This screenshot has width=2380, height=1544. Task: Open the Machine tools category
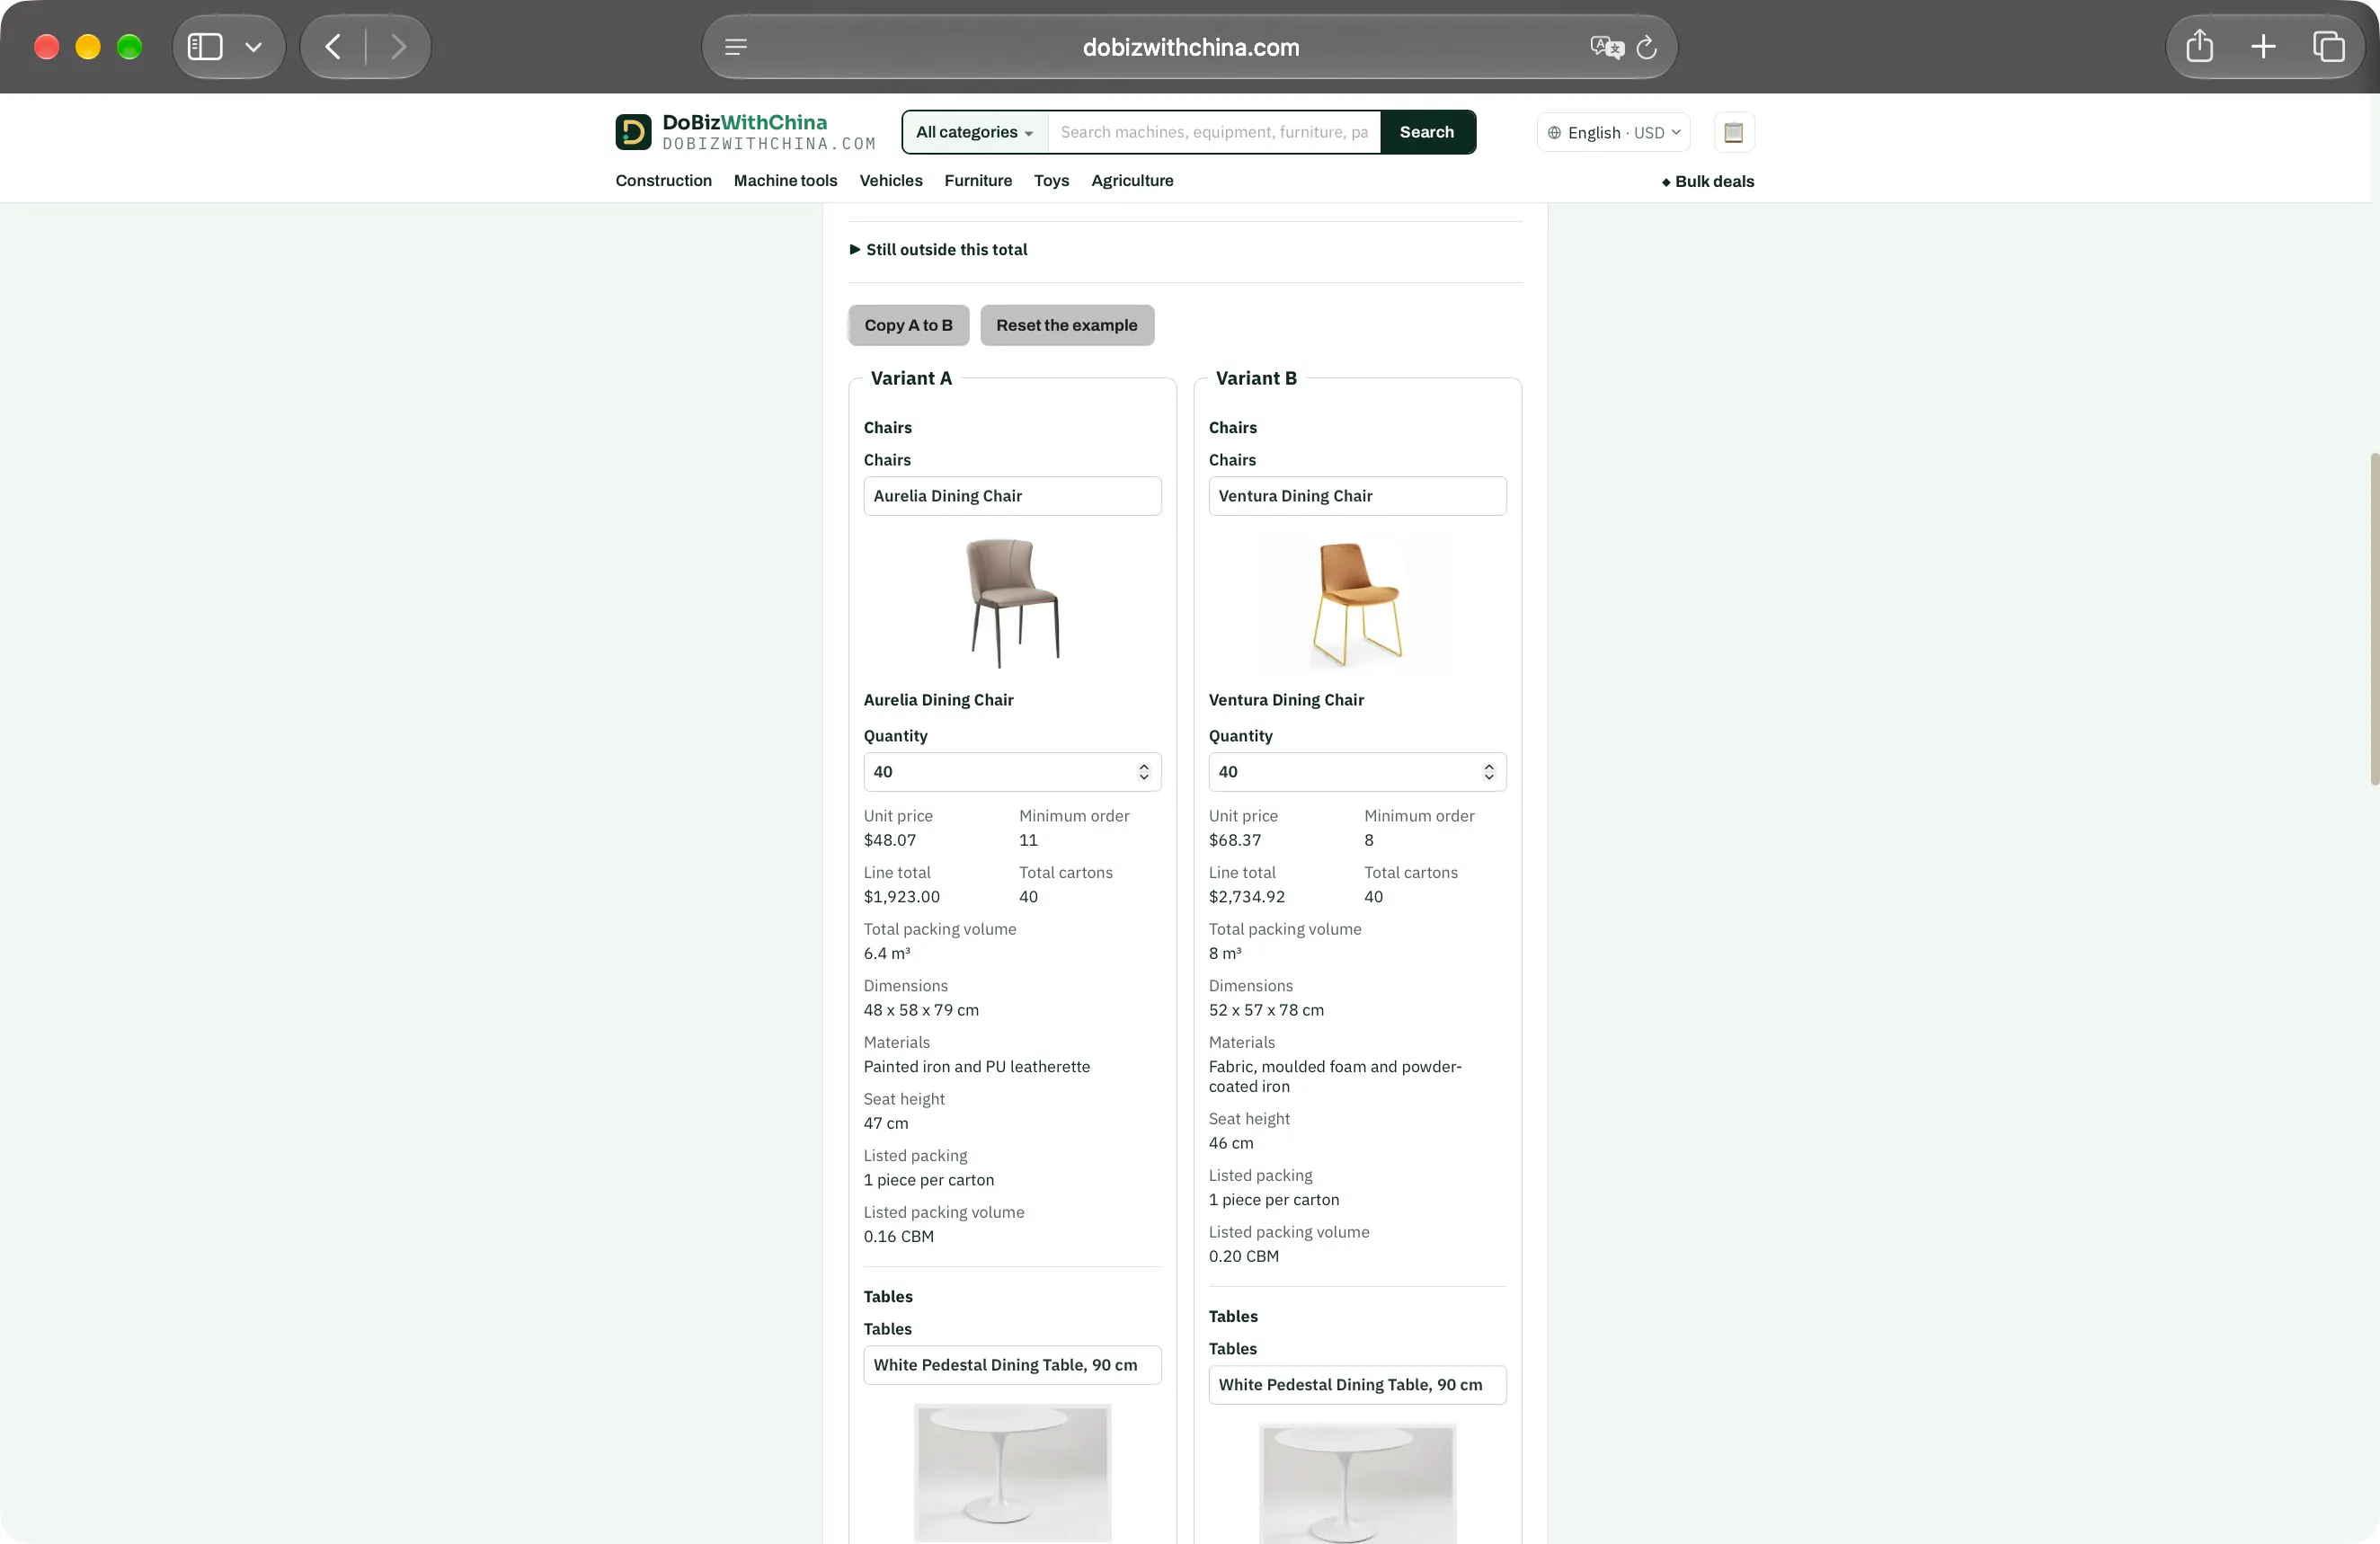tap(785, 180)
